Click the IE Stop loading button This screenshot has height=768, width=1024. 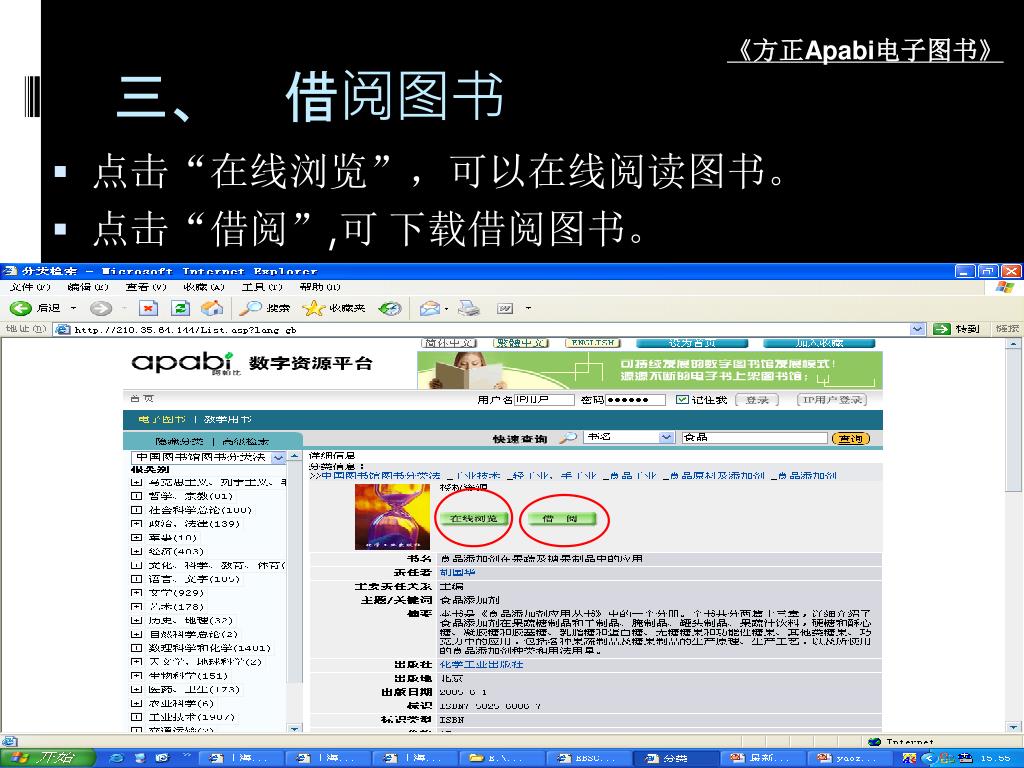(149, 308)
